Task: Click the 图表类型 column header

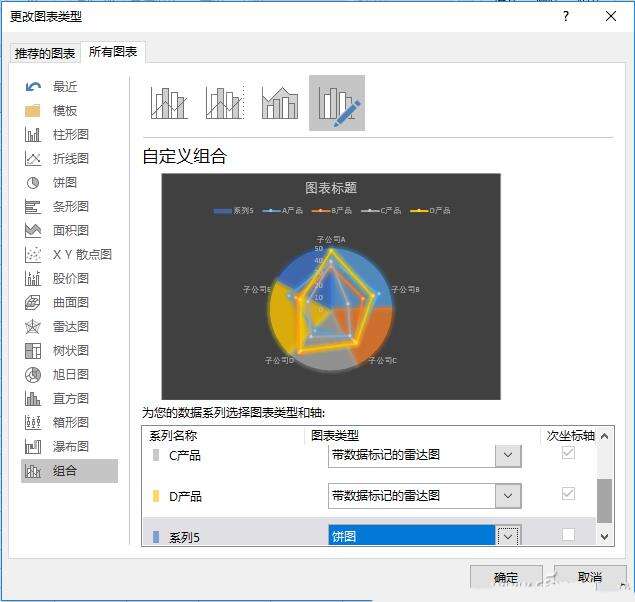Action: click(335, 436)
